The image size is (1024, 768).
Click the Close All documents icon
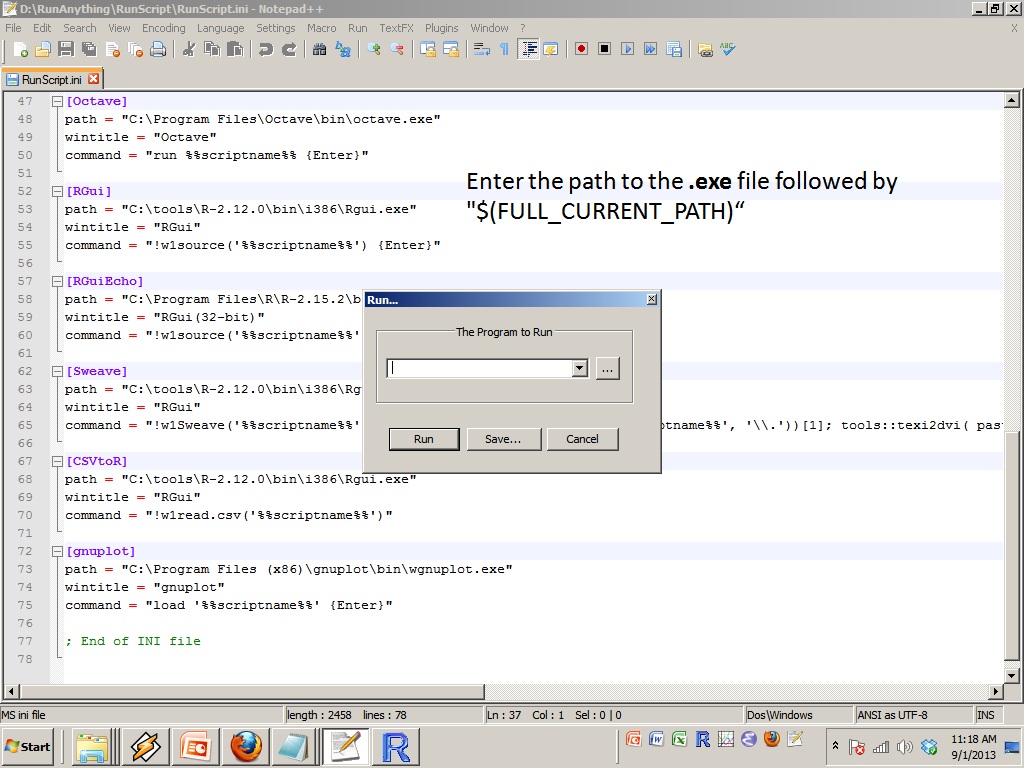pyautogui.click(x=135, y=50)
